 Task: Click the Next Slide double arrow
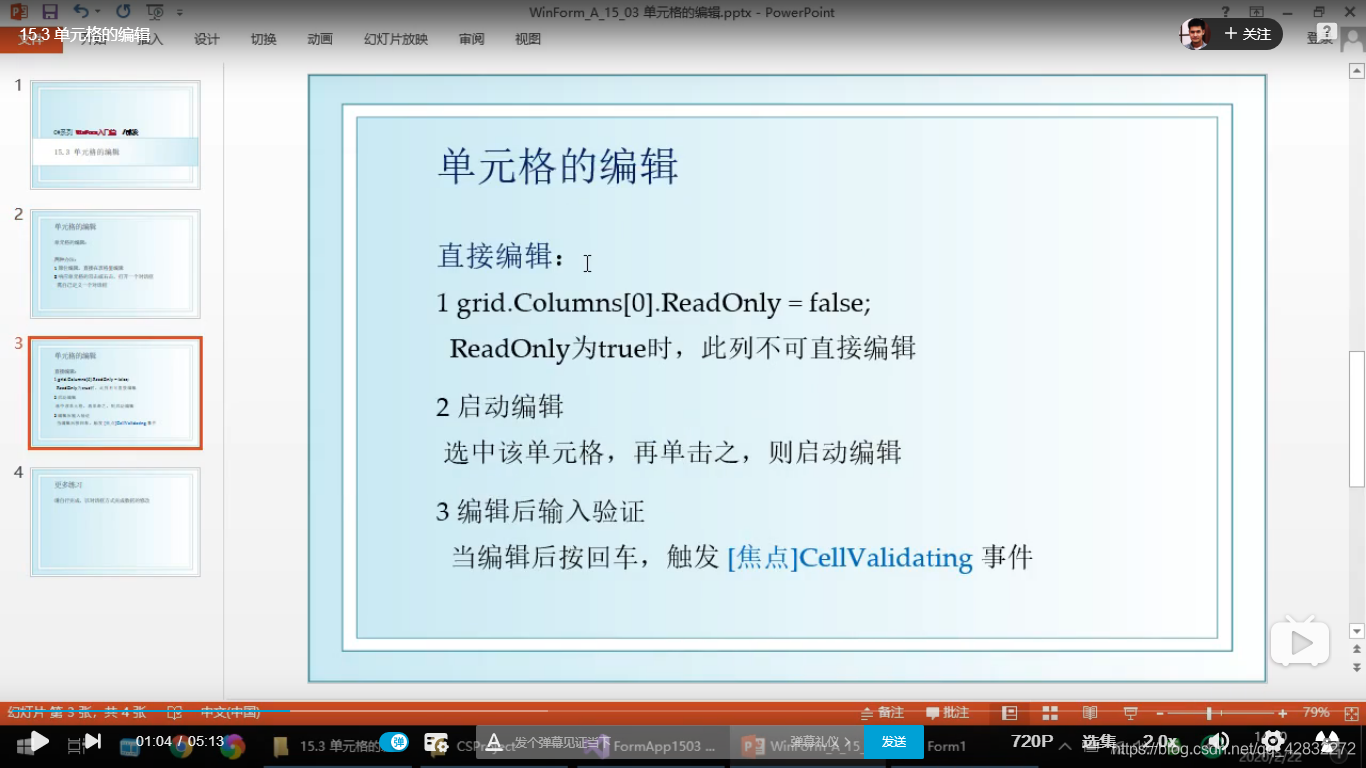pos(1357,667)
